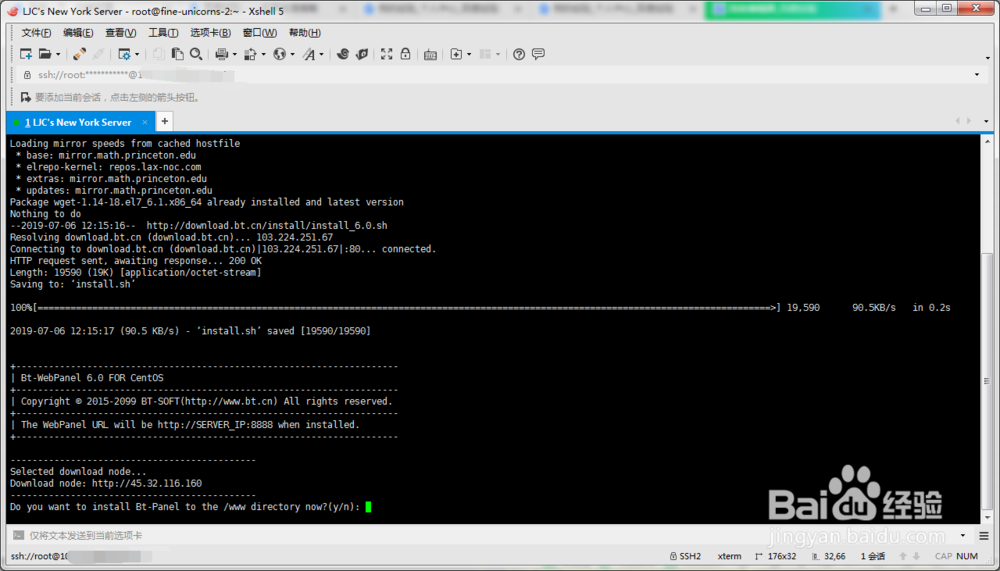
Task: Click the 1 会话 session count
Action: (x=872, y=556)
